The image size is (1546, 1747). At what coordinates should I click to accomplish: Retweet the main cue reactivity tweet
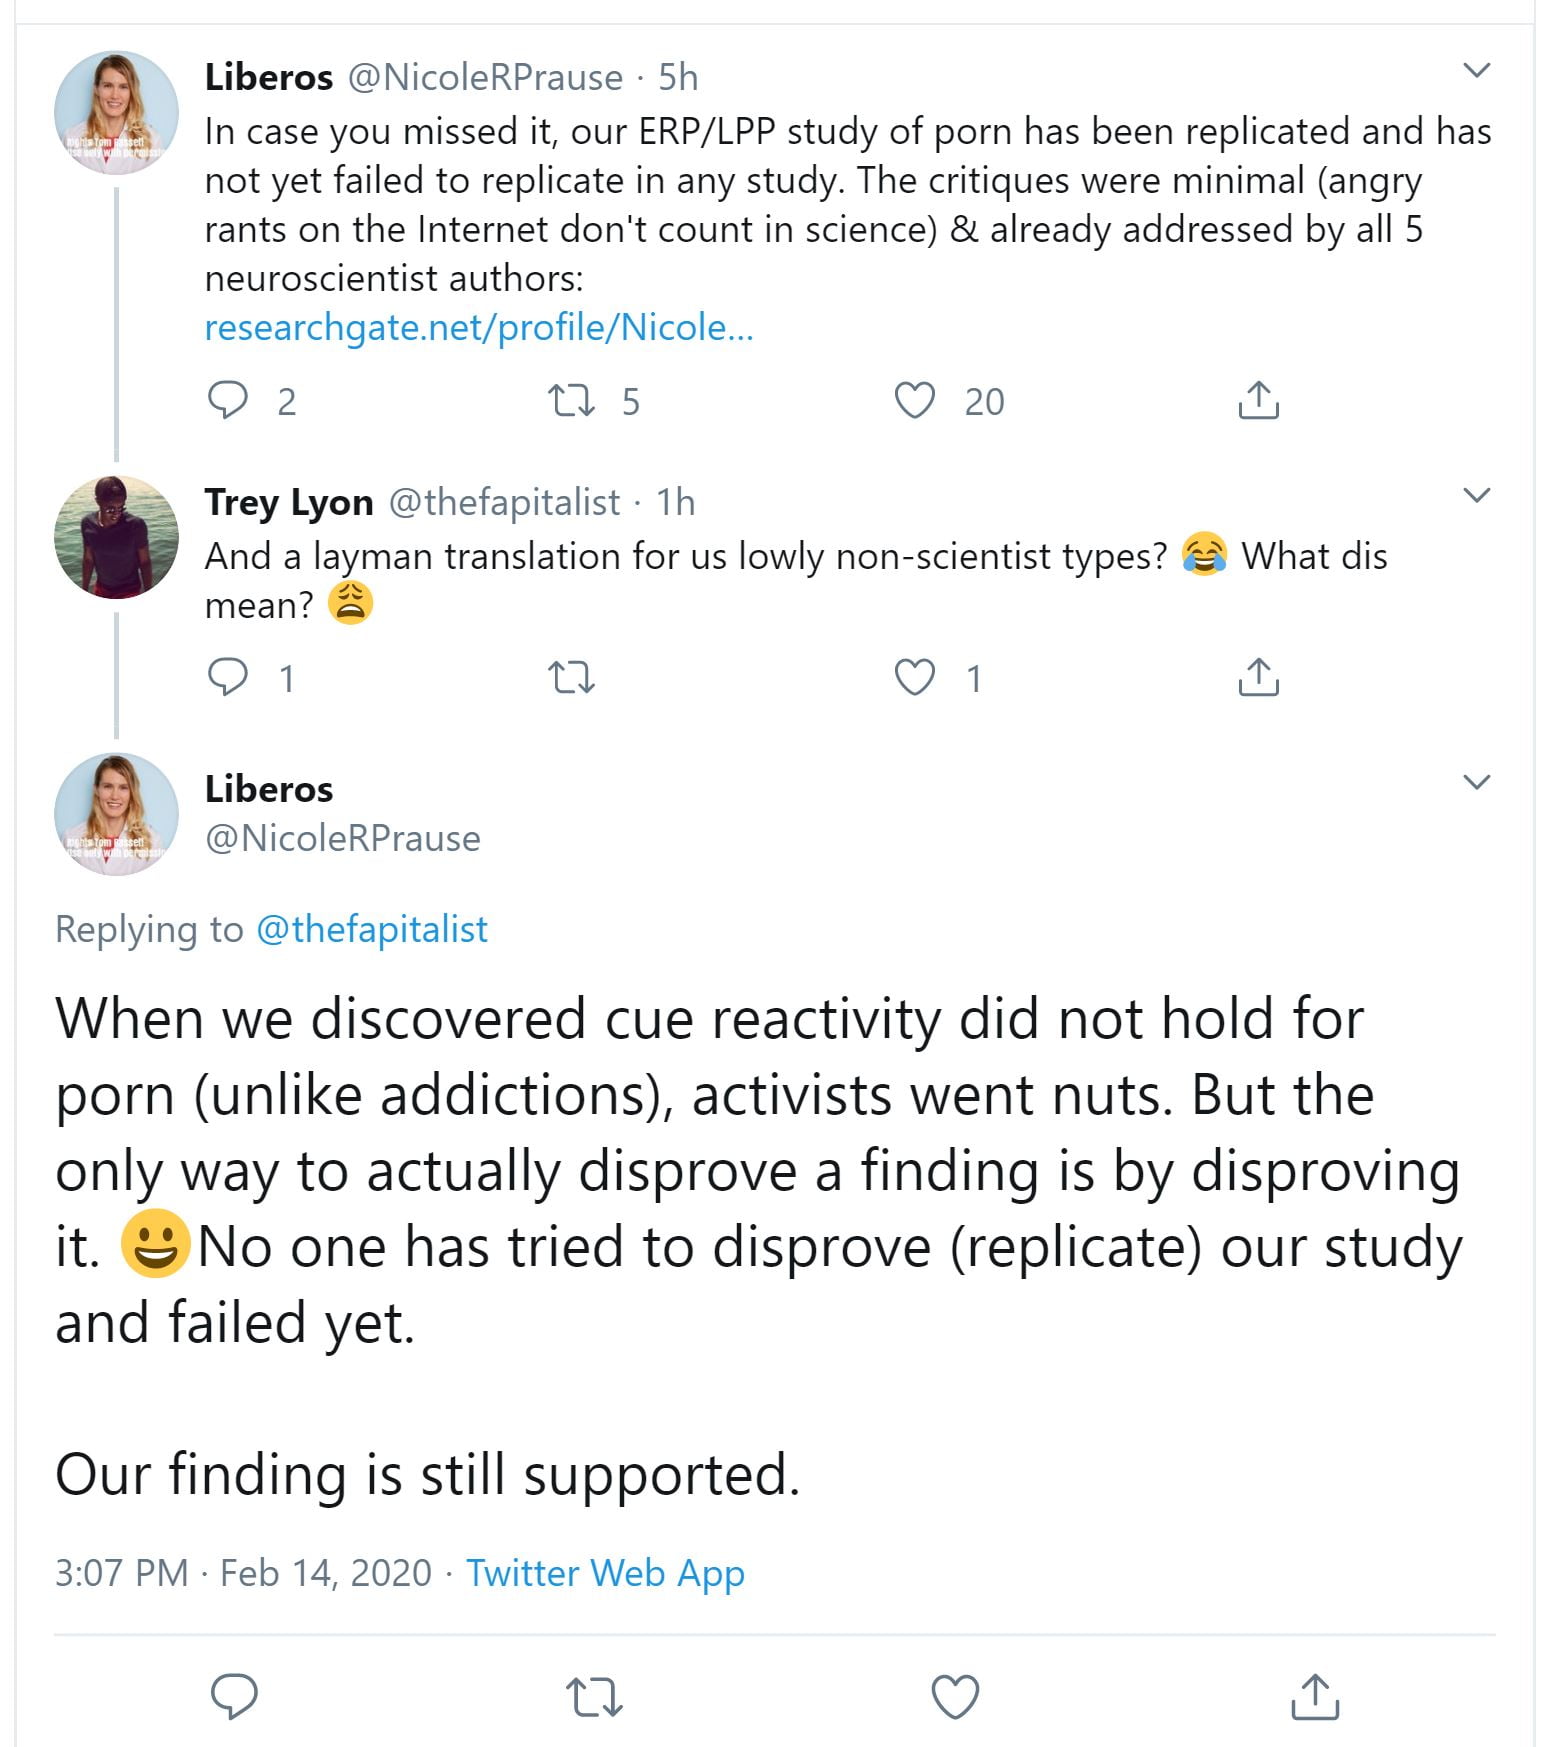click(x=594, y=1697)
